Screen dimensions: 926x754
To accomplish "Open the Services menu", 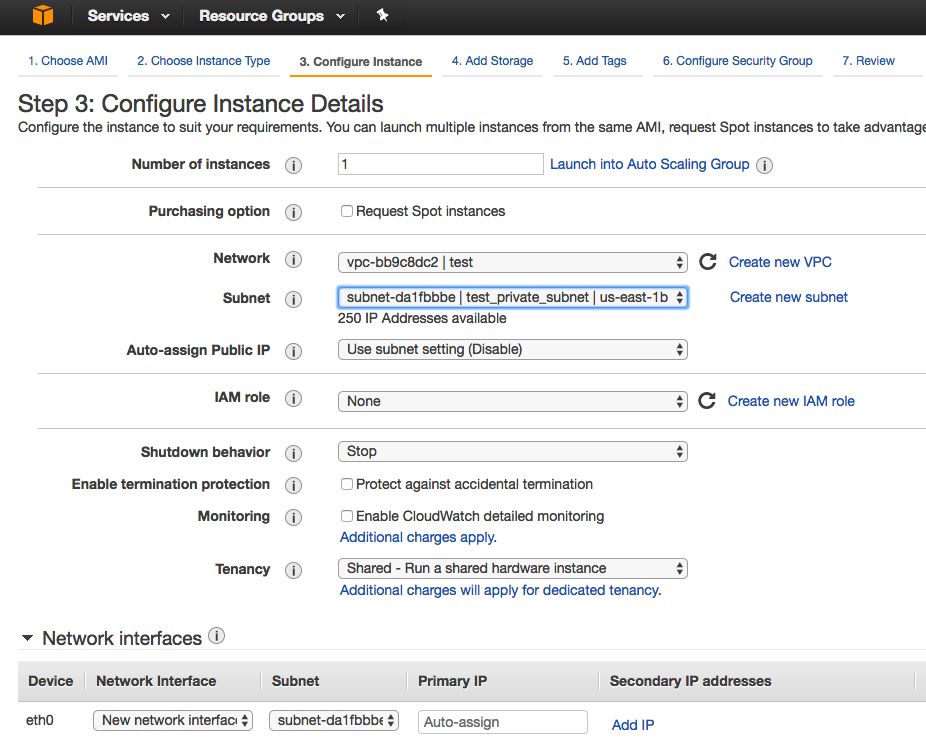I will pyautogui.click(x=120, y=16).
